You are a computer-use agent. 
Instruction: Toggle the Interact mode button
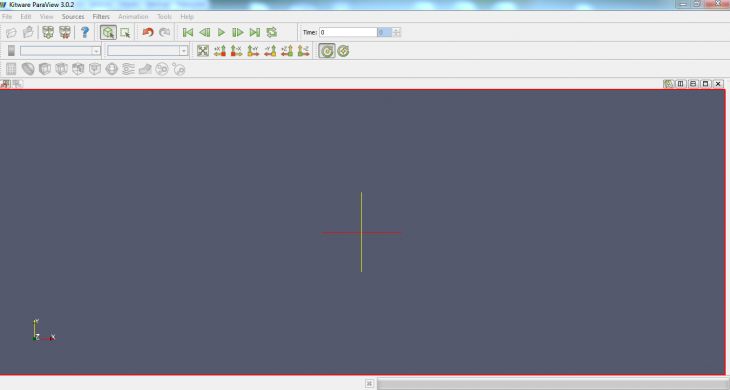point(108,32)
